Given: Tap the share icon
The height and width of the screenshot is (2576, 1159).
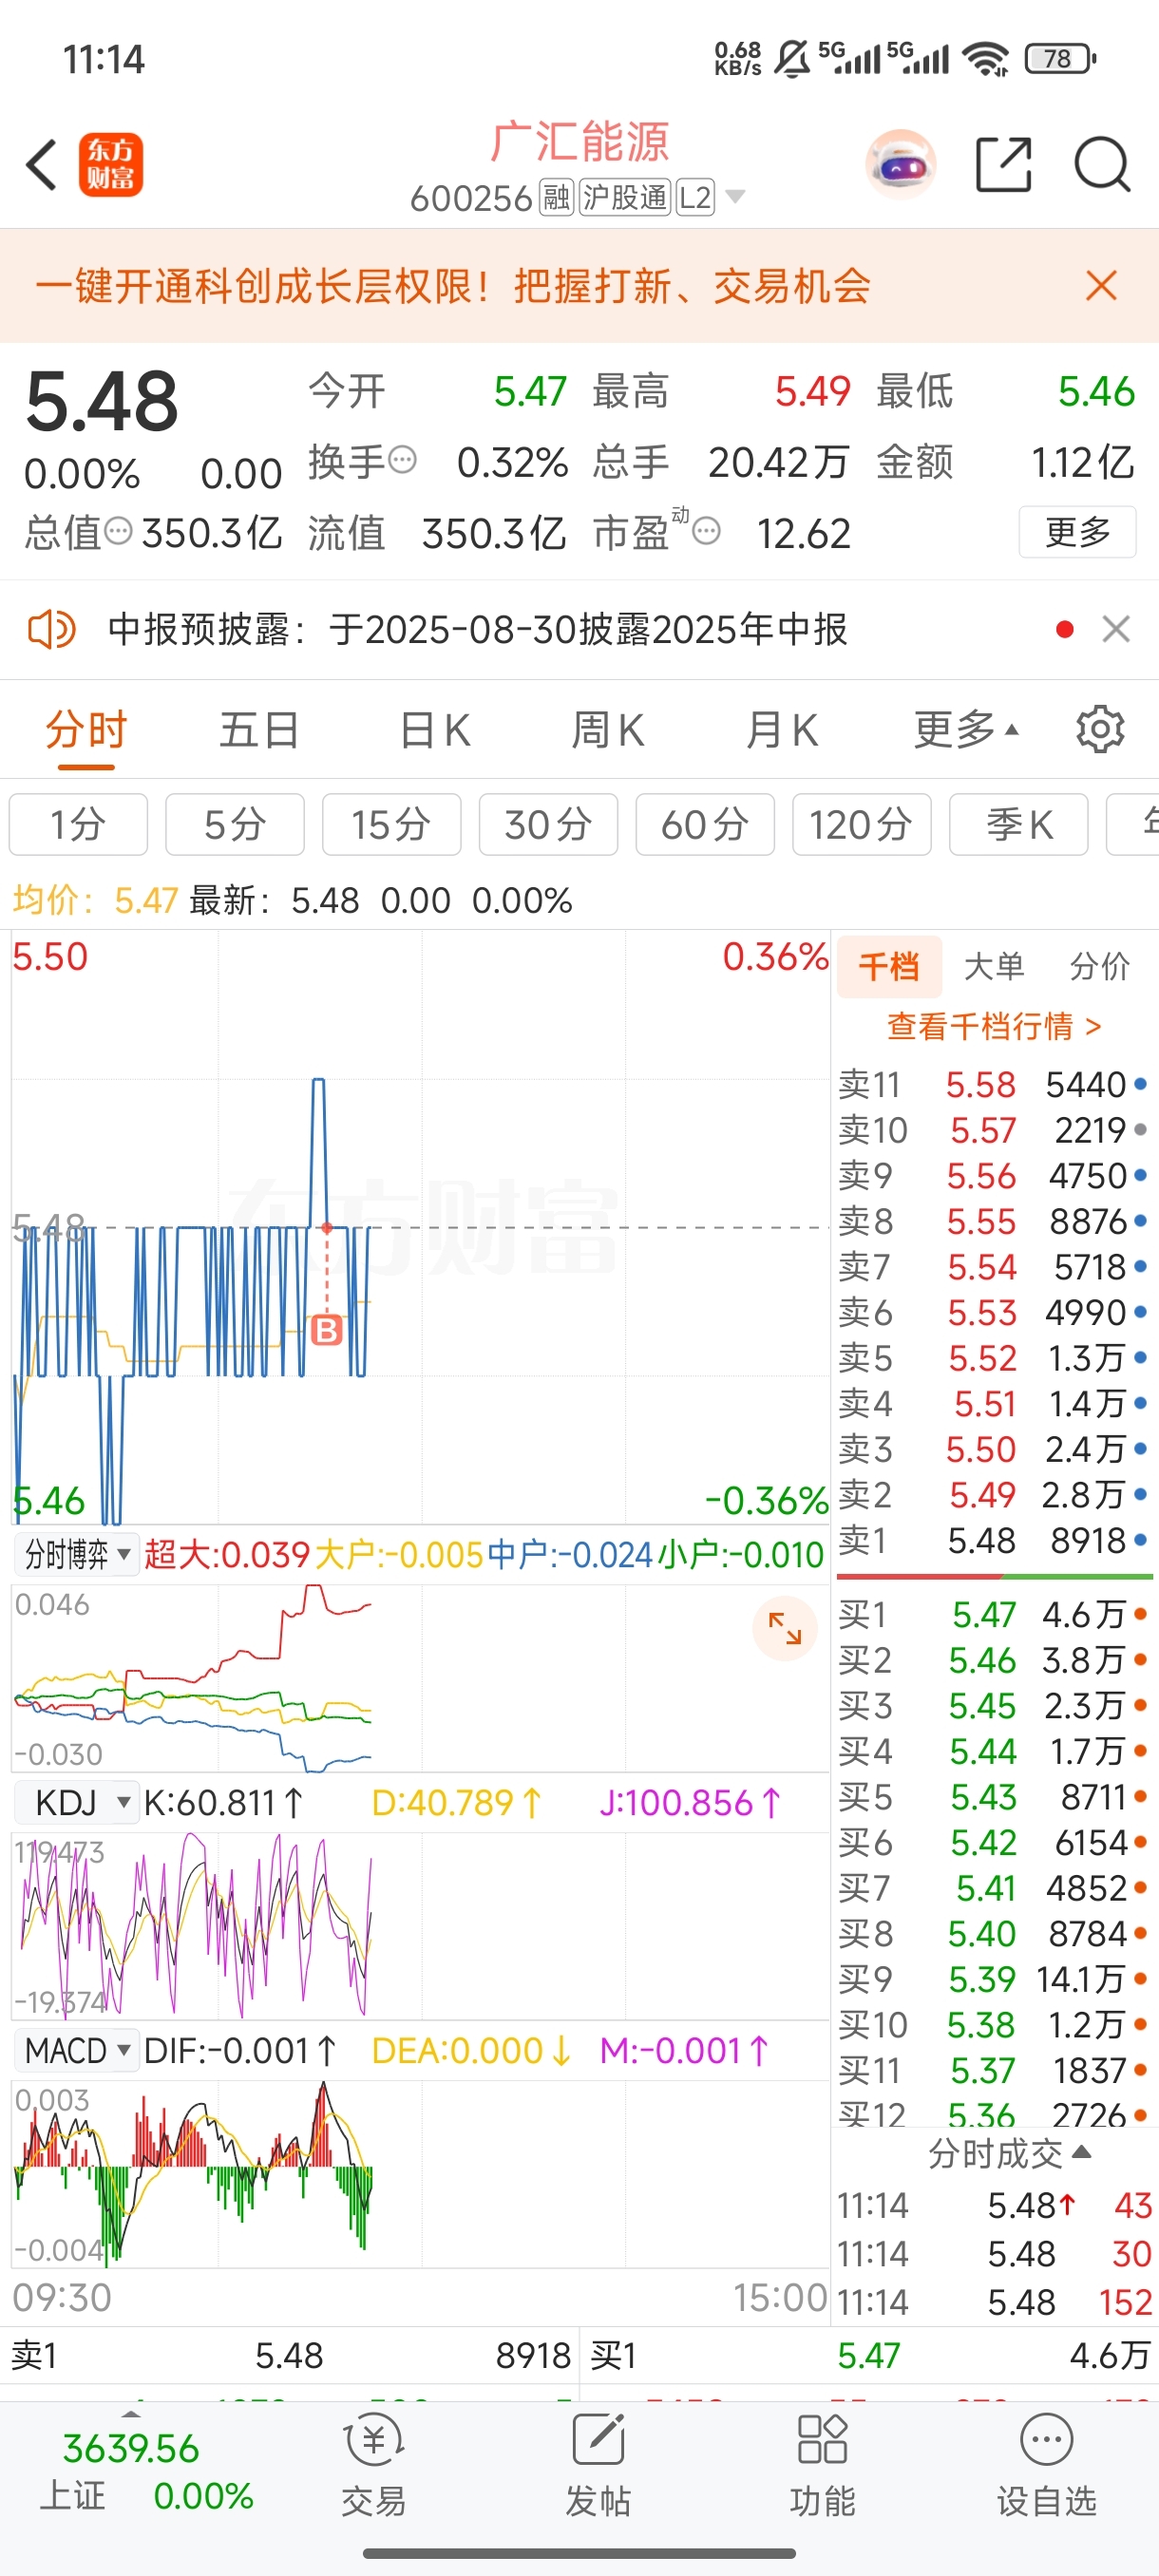Looking at the screenshot, I should [1003, 164].
